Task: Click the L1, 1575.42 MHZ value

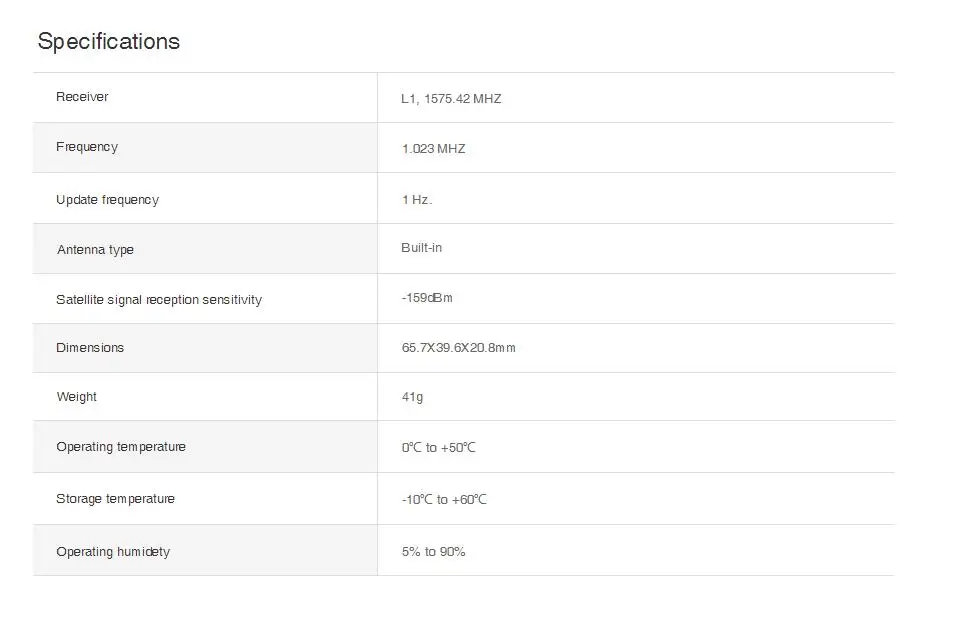Action: point(451,99)
